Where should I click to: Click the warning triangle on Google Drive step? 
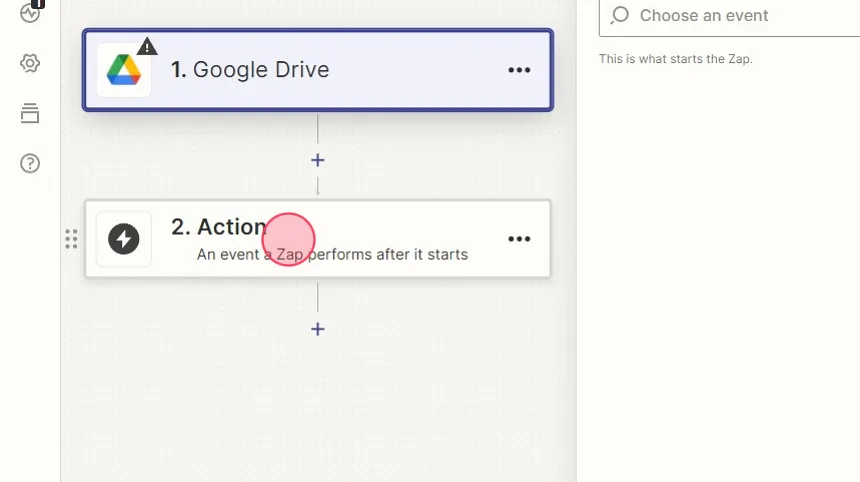point(147,47)
